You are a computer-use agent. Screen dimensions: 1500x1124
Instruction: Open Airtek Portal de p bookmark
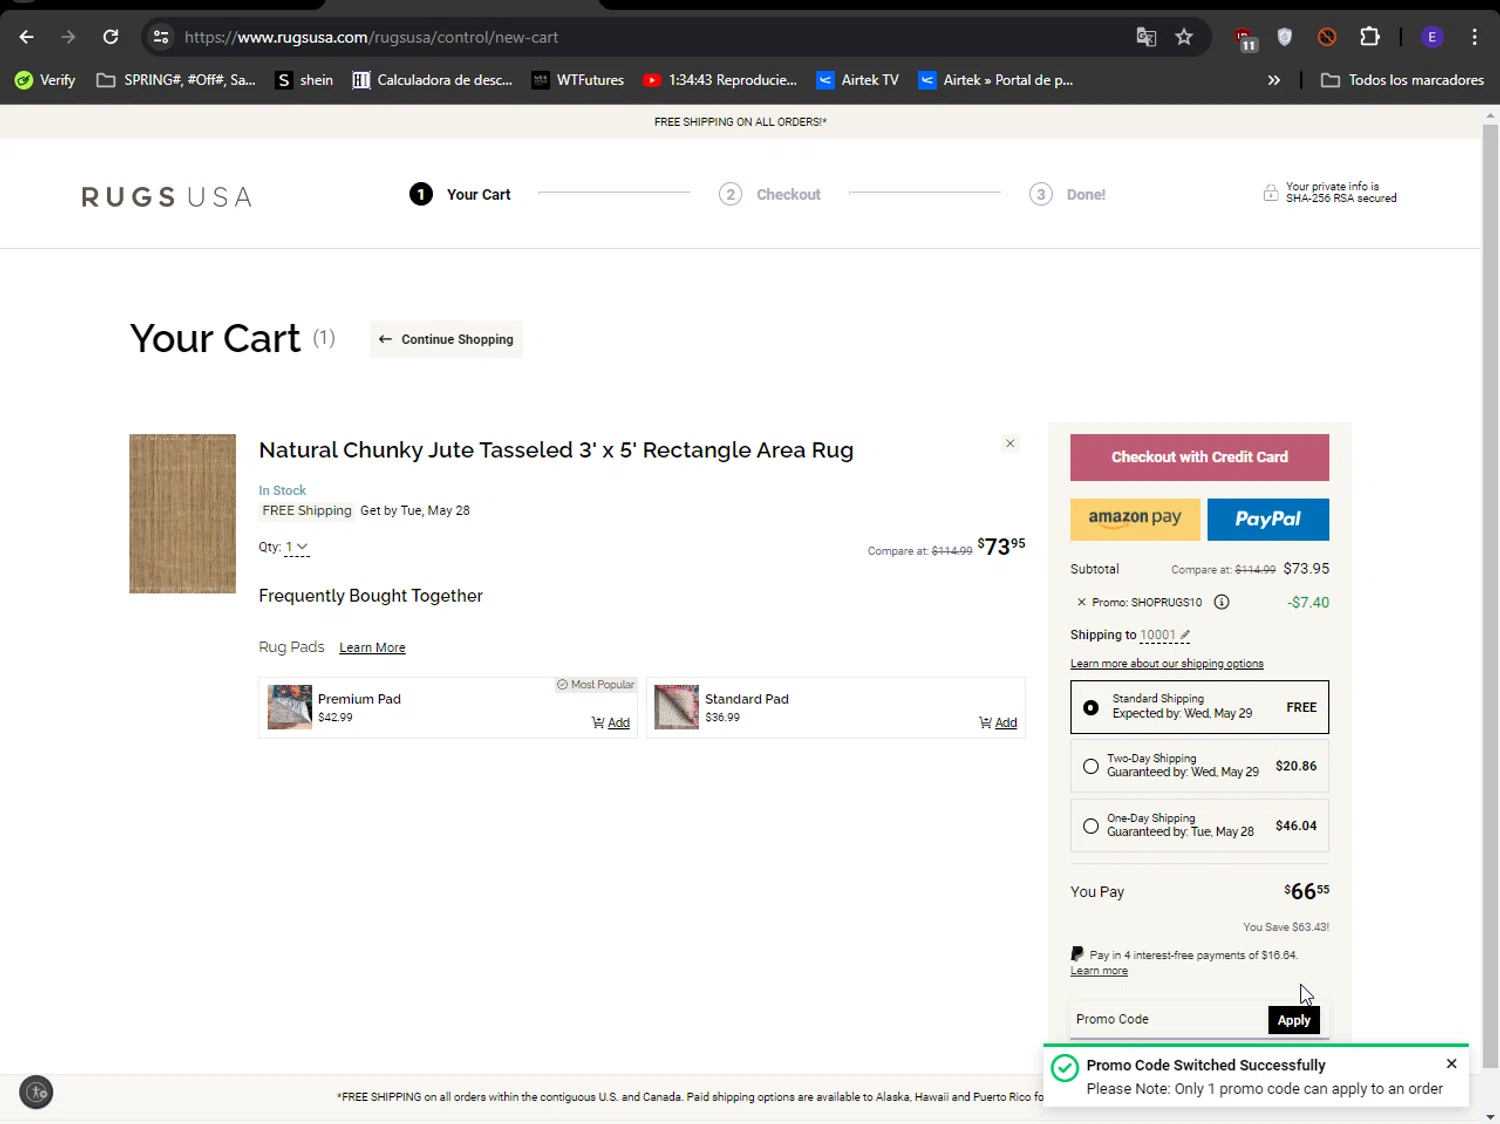click(x=996, y=80)
